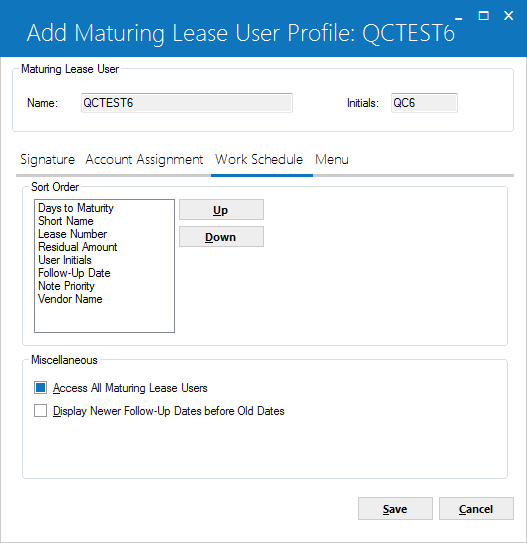
Task: Open the Menu tab
Action: coord(332,160)
